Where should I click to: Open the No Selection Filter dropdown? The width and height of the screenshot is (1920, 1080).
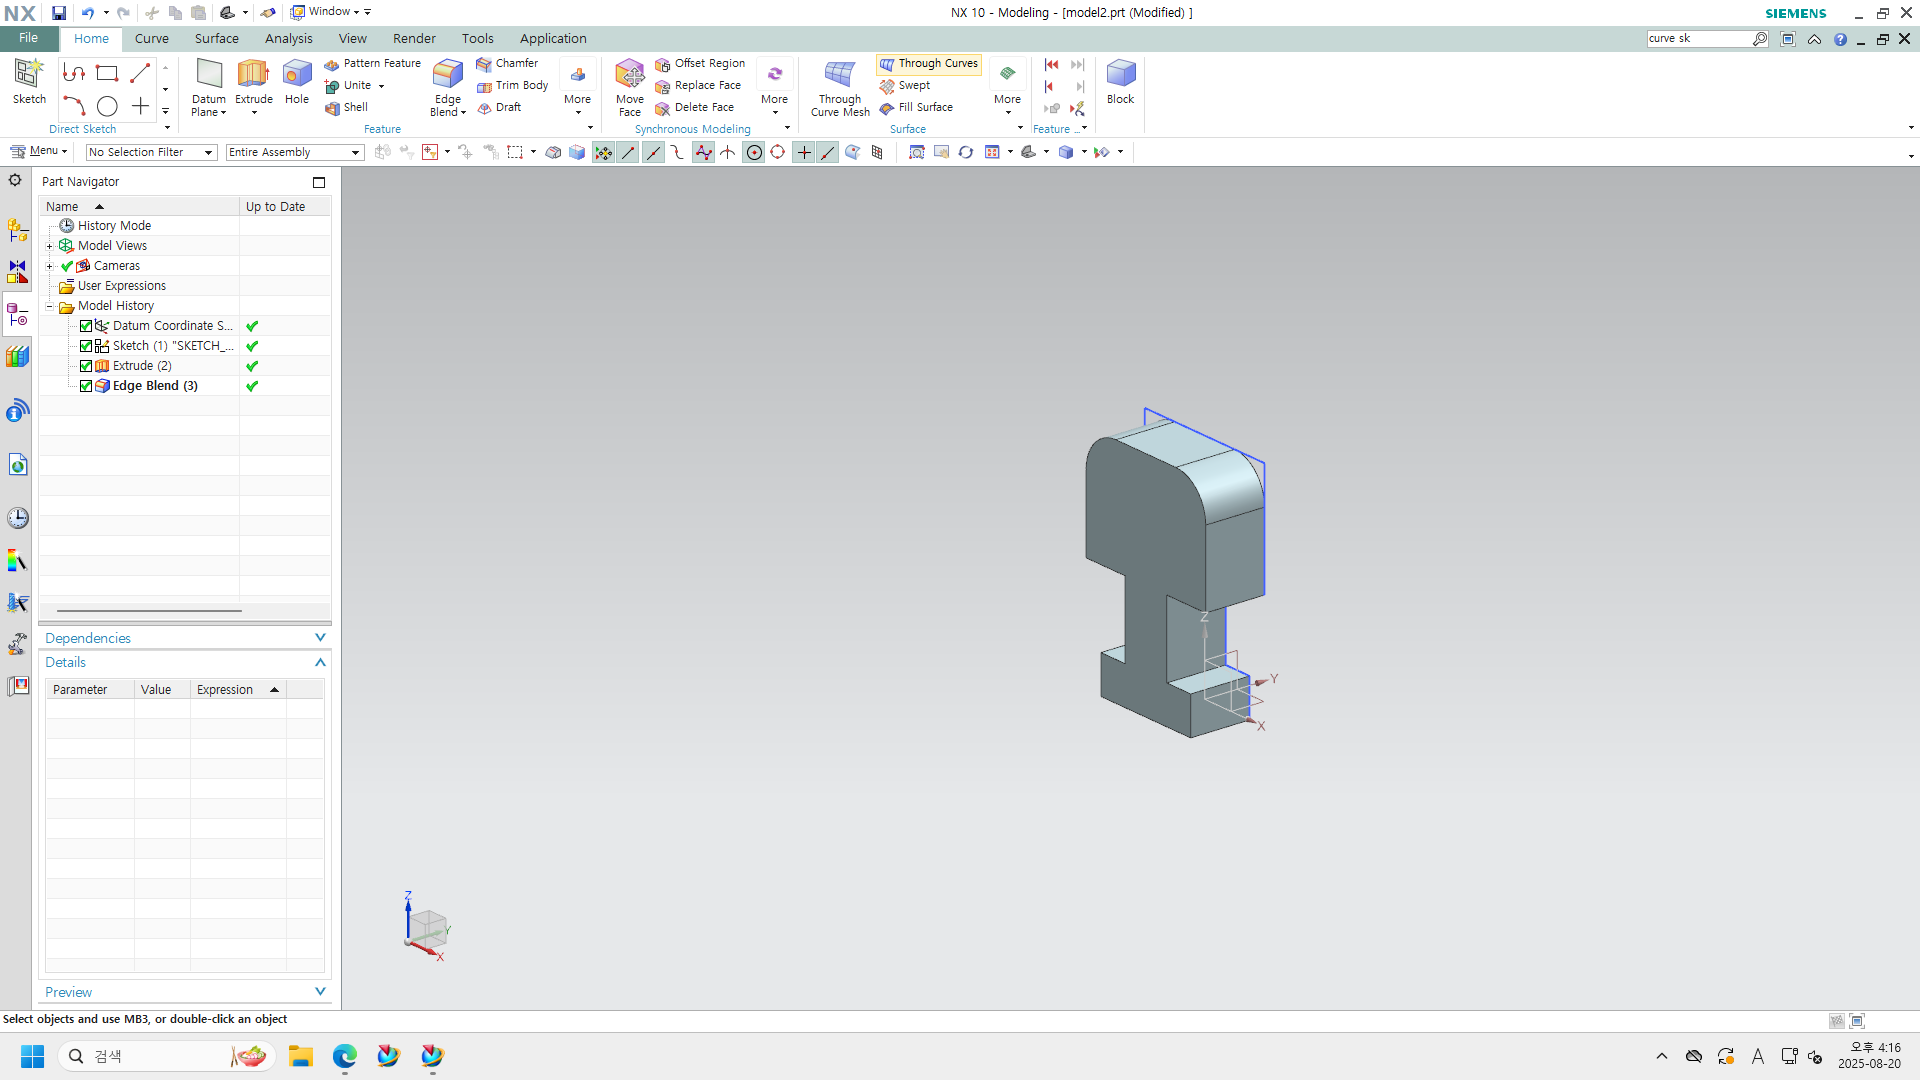[x=150, y=152]
